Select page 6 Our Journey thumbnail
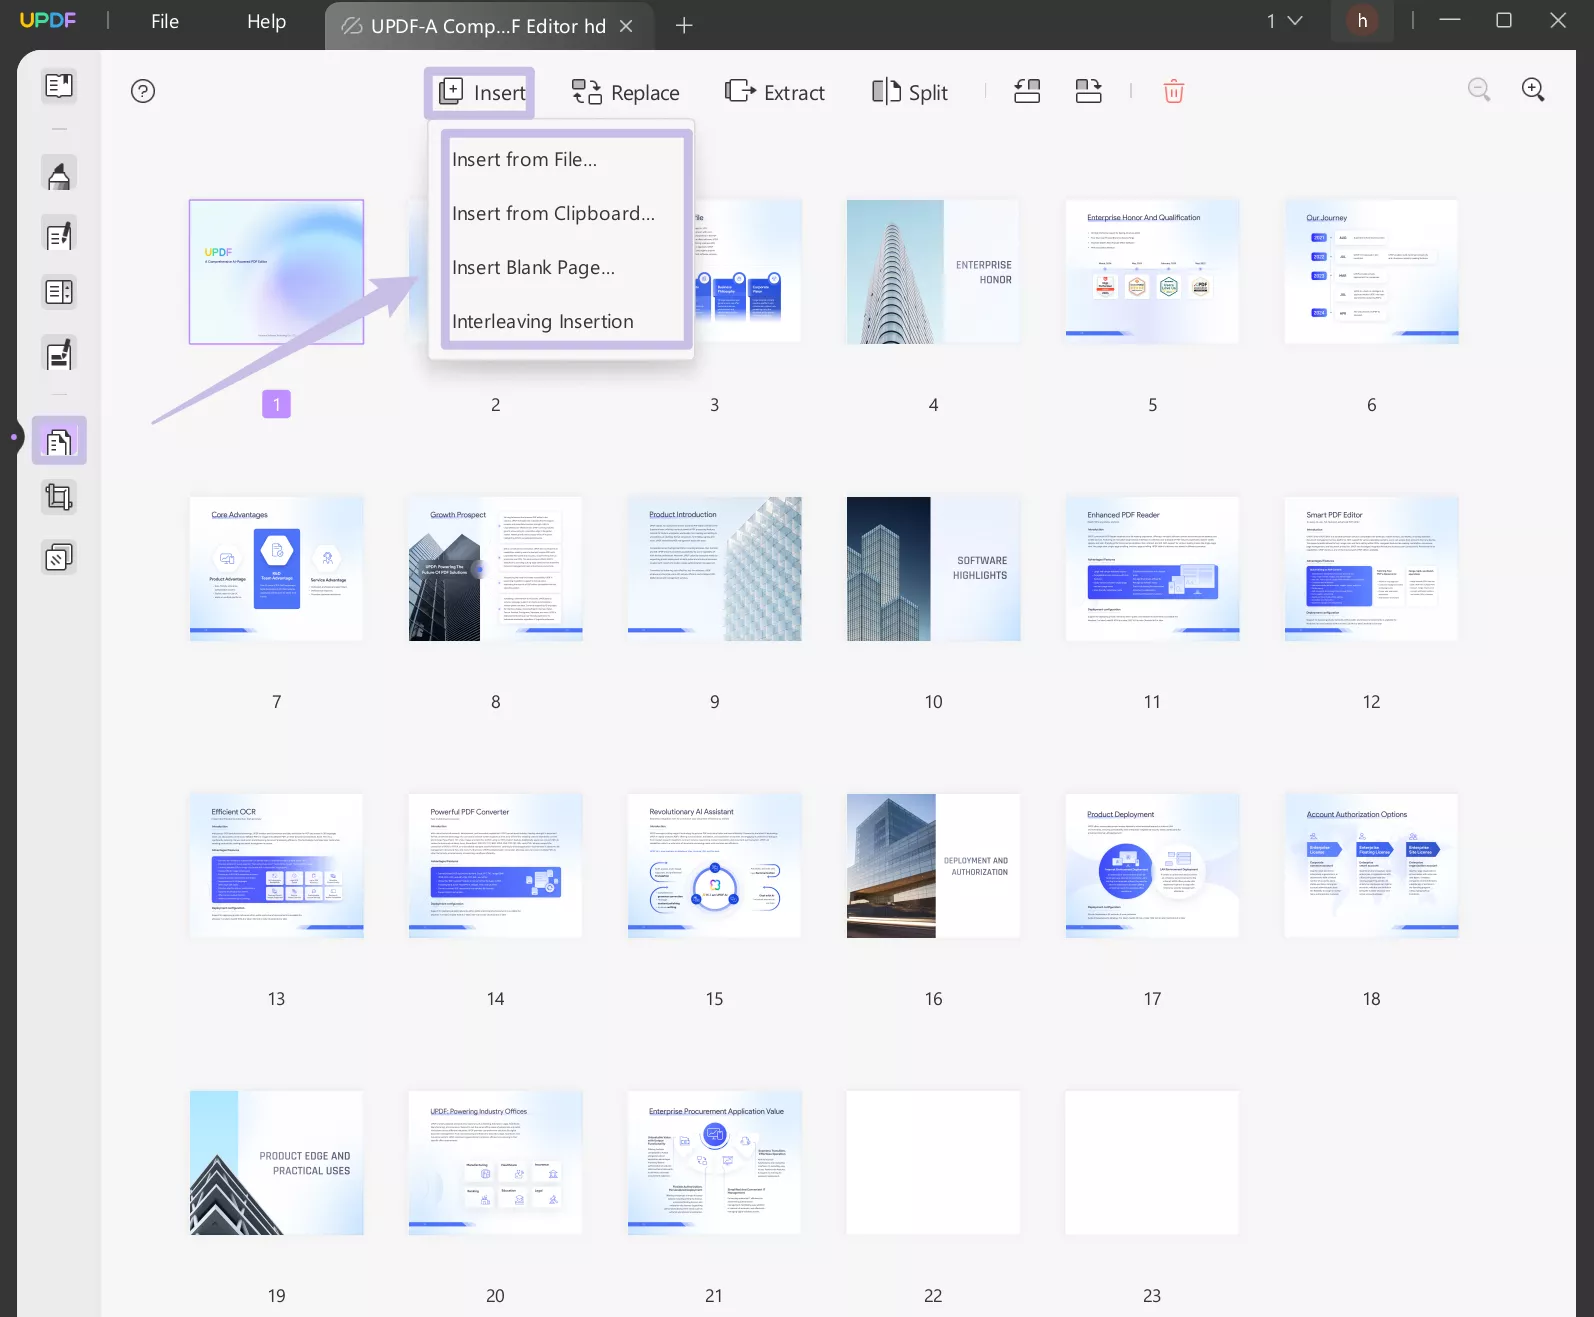Screen dimensions: 1594x1317 coord(1371,272)
